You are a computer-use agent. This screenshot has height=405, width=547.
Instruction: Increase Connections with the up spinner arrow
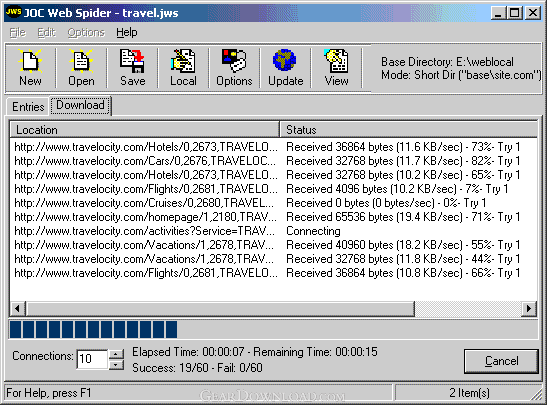[116, 354]
